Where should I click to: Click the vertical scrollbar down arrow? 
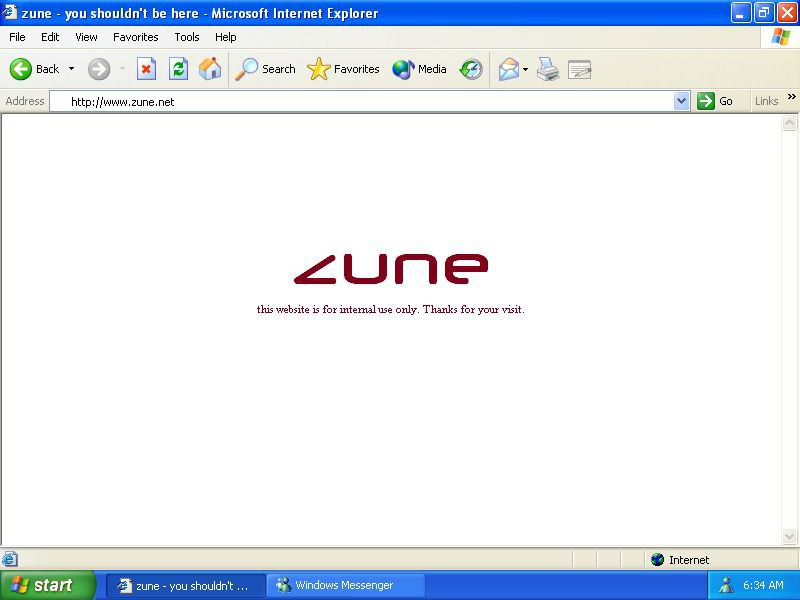pos(789,537)
